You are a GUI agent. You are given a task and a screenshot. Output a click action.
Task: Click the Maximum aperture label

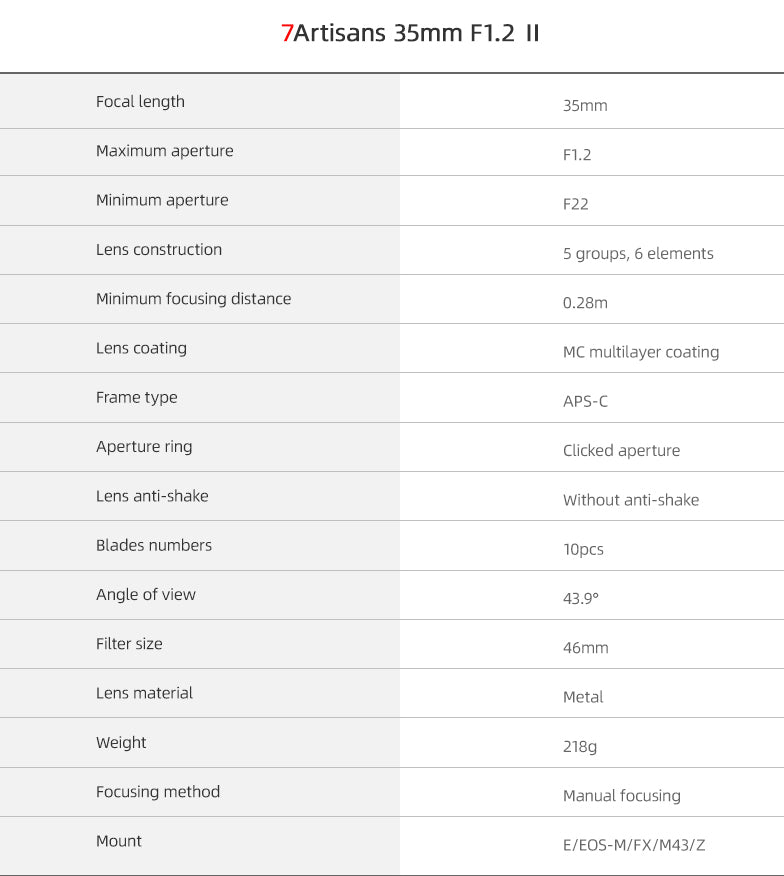[164, 151]
